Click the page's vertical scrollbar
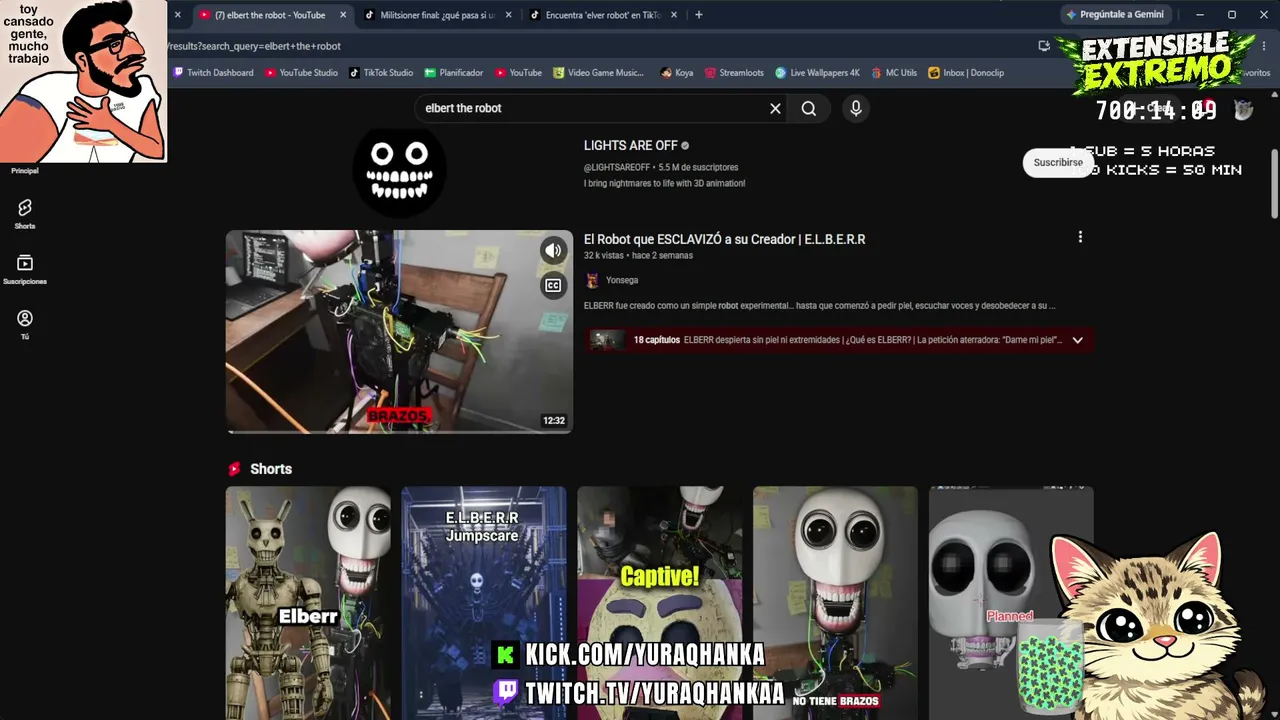 tap(1274, 183)
